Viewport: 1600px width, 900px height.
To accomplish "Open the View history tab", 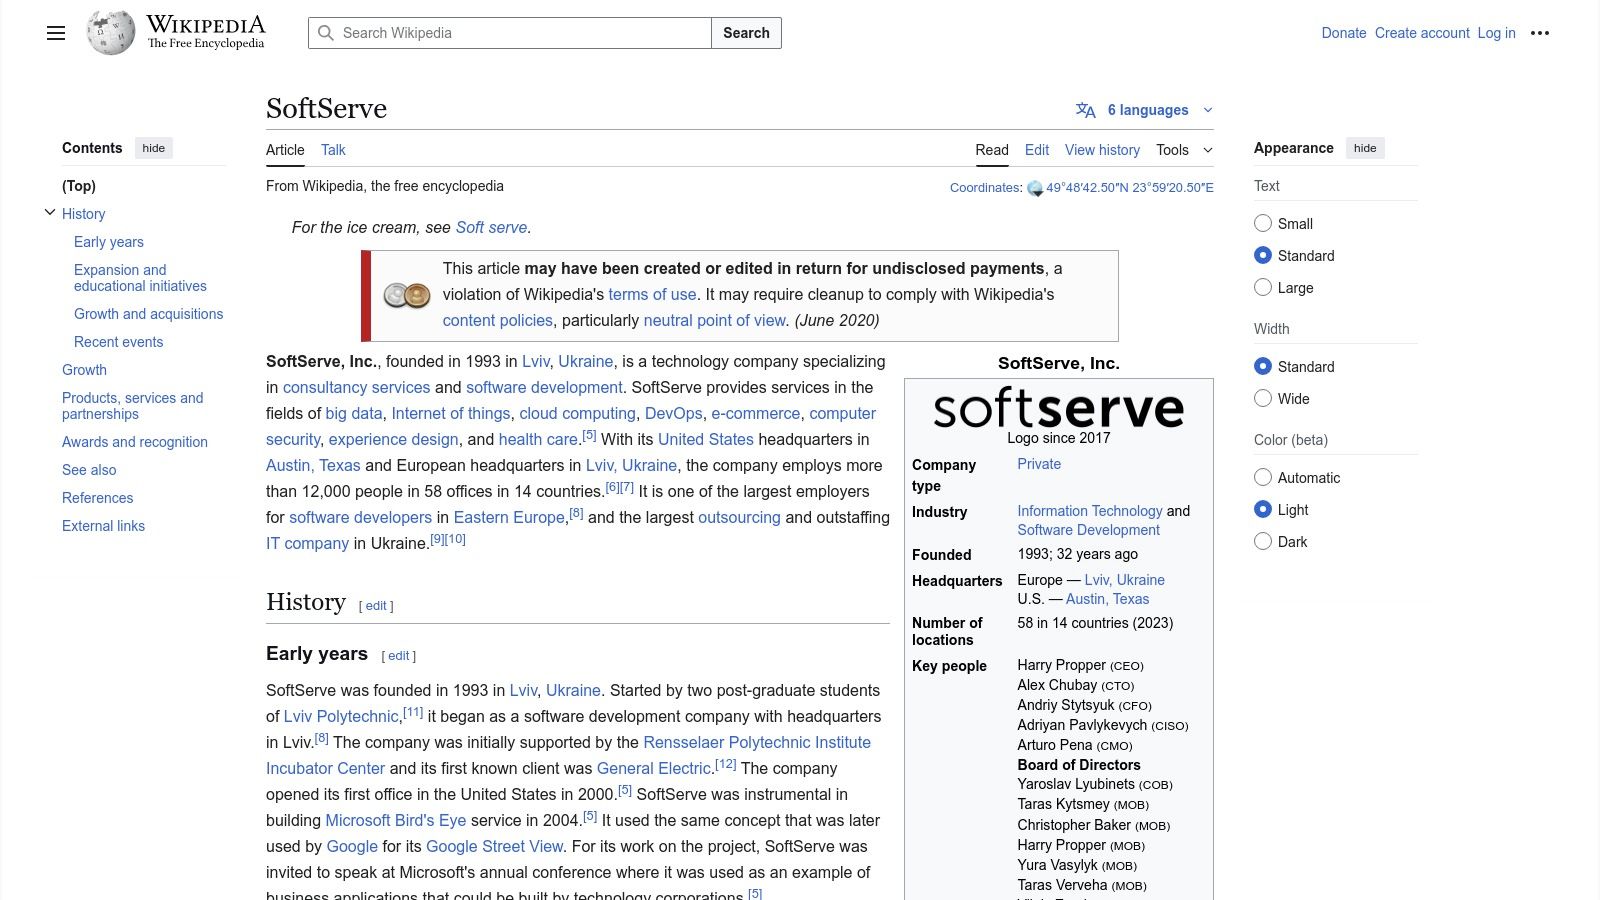I will (1102, 150).
